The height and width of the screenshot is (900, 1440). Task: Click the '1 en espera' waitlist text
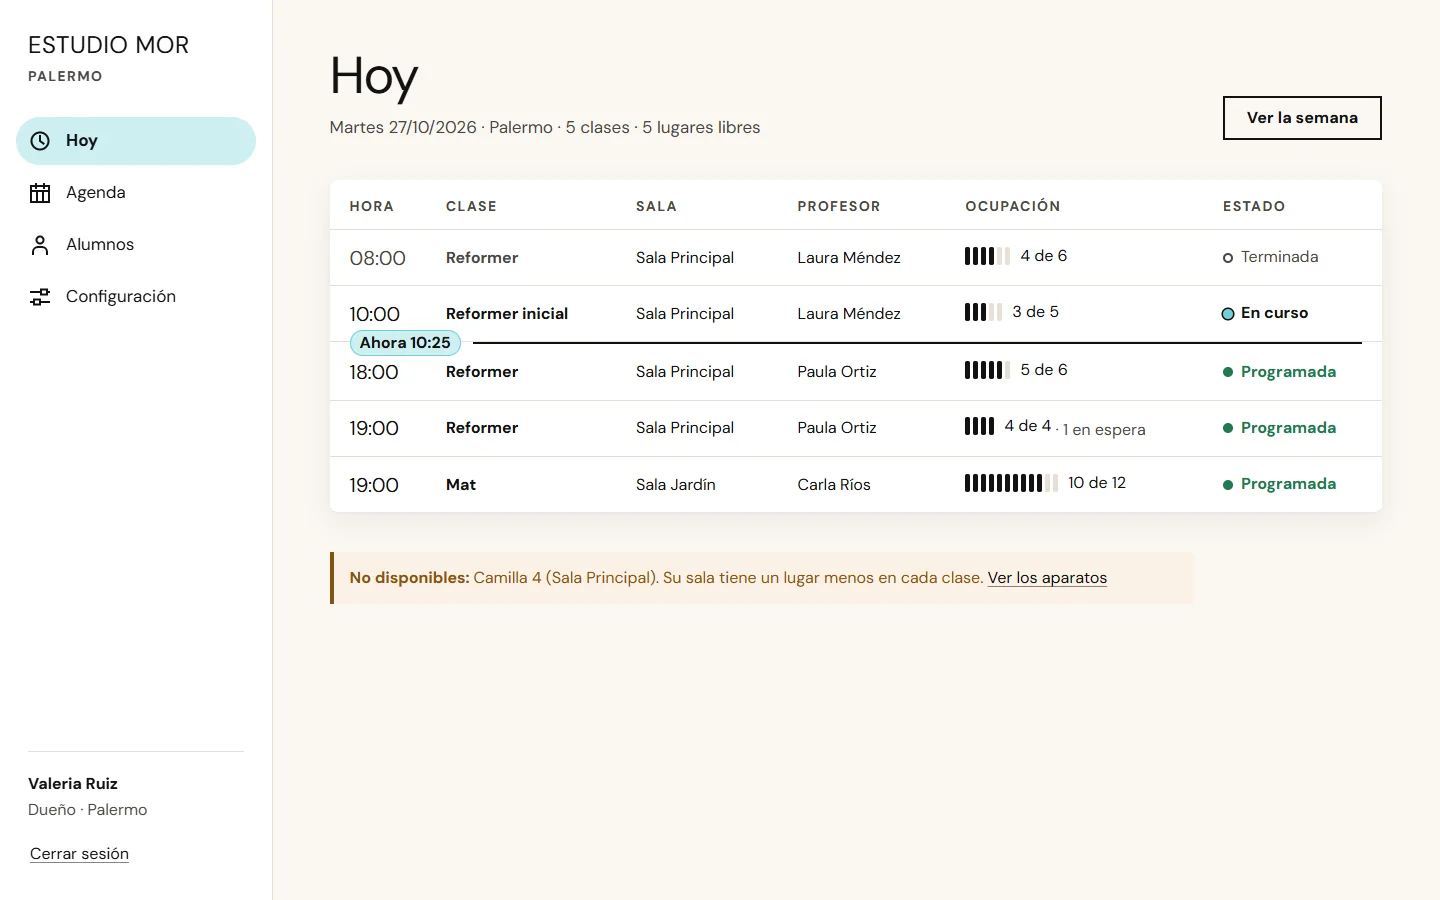(x=1104, y=430)
